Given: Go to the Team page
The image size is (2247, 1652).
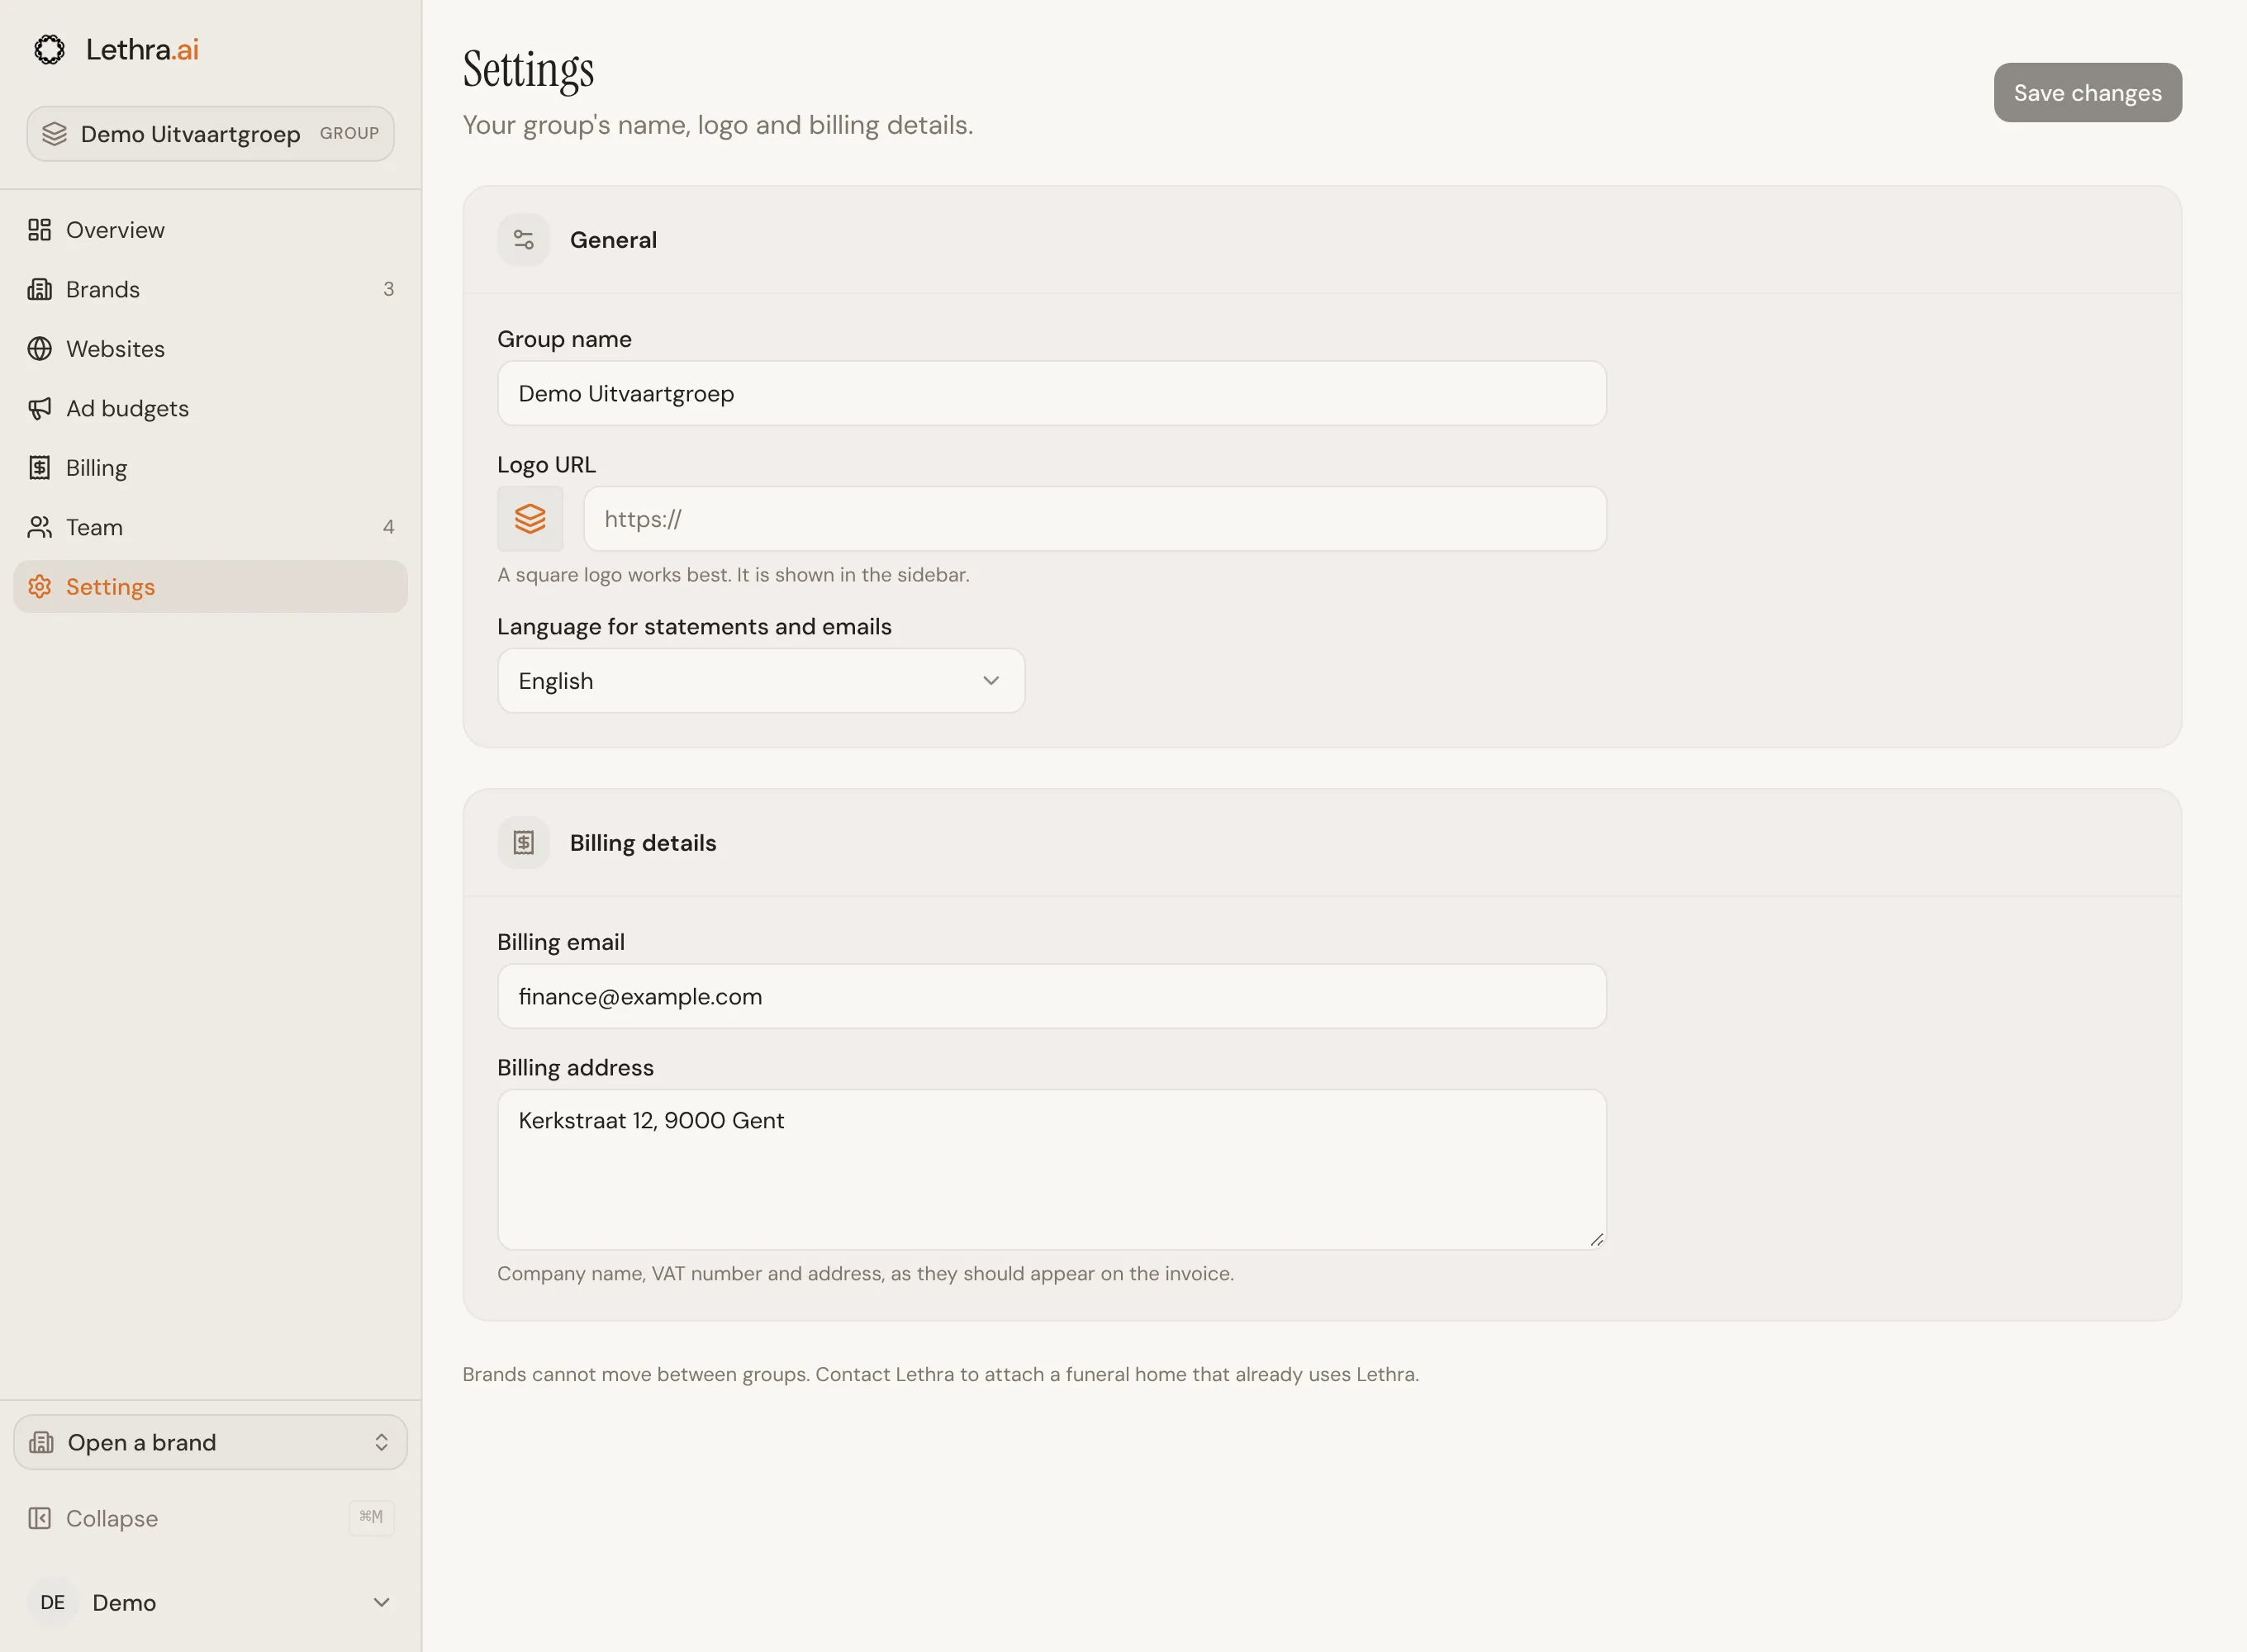Looking at the screenshot, I should coord(210,527).
